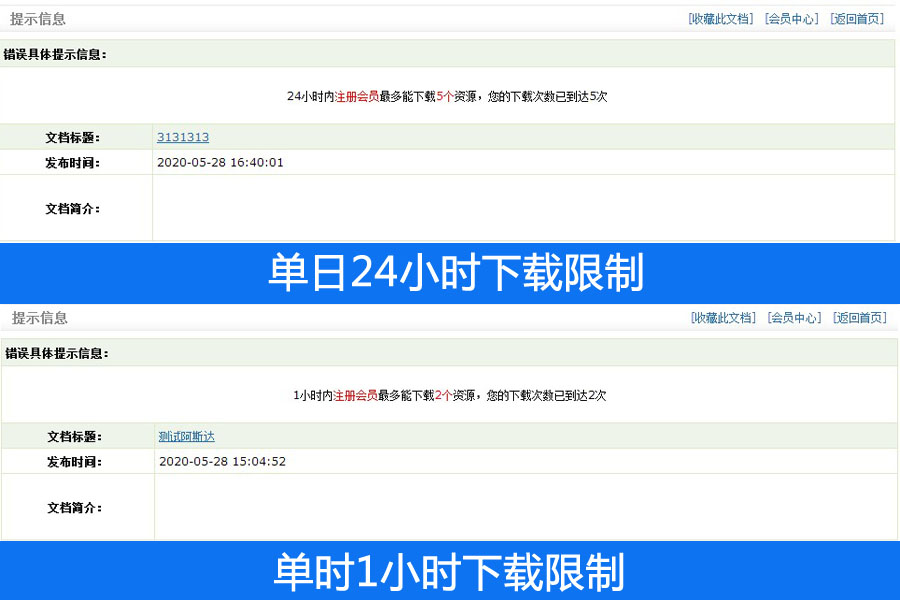Click 收藏此文档 link in the 24小时 limit panel
The image size is (900, 600).
pyautogui.click(x=720, y=19)
